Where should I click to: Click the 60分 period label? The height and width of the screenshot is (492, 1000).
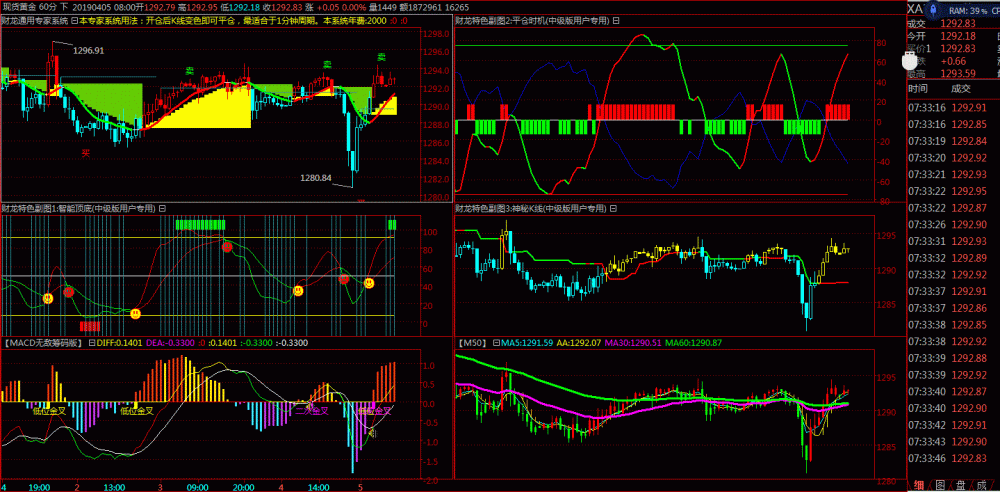coord(47,6)
